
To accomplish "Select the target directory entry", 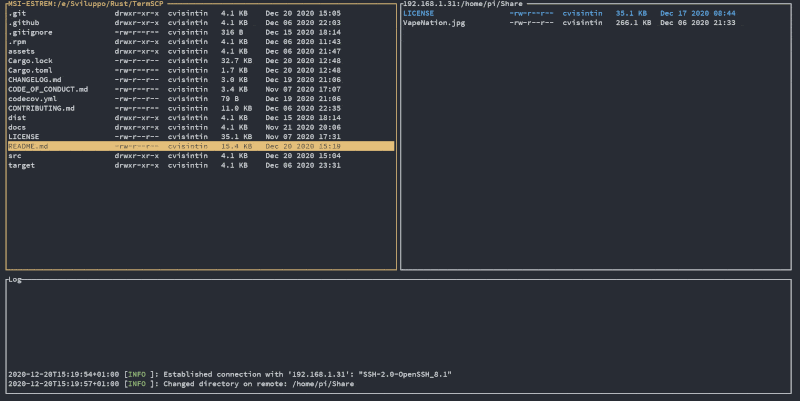I will (21, 165).
